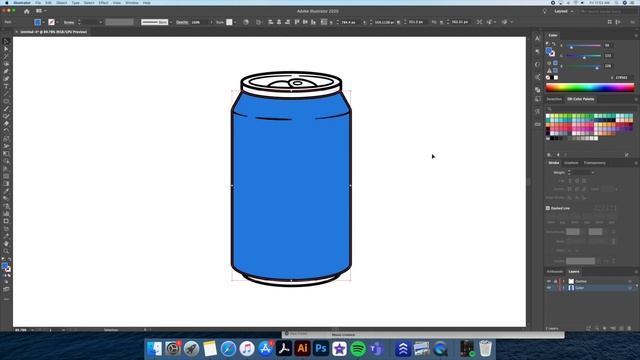This screenshot has width=640, height=360.
Task: Toggle visibility of the Color layer
Action: tap(549, 288)
